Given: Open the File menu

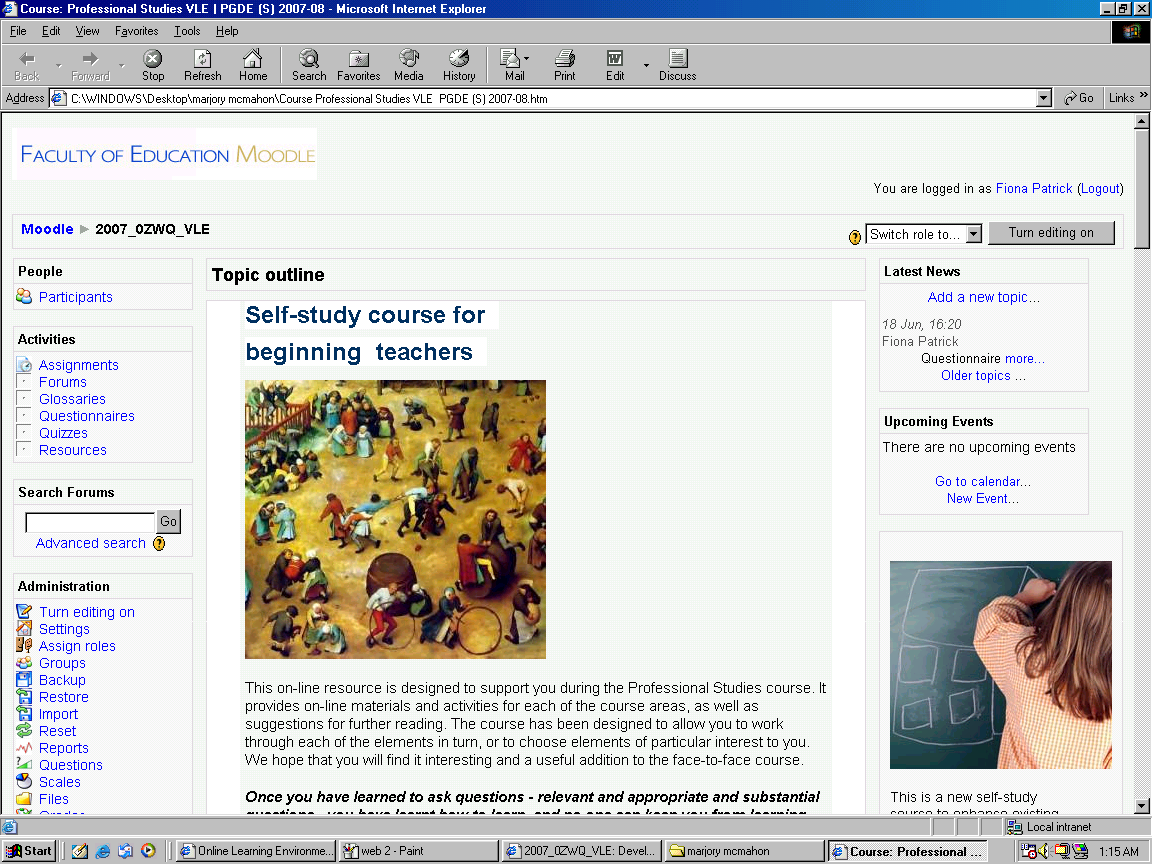Looking at the screenshot, I should (18, 31).
